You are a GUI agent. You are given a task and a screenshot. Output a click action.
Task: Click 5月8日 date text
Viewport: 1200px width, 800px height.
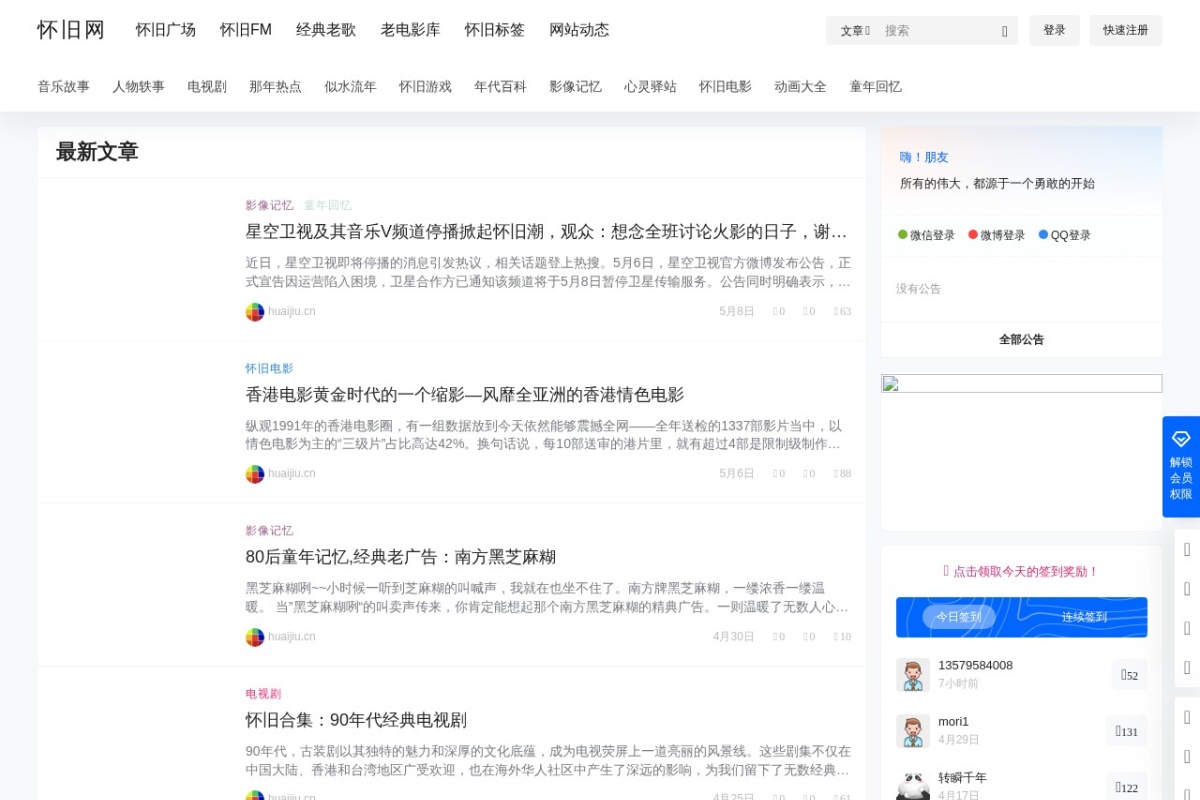[x=737, y=312]
